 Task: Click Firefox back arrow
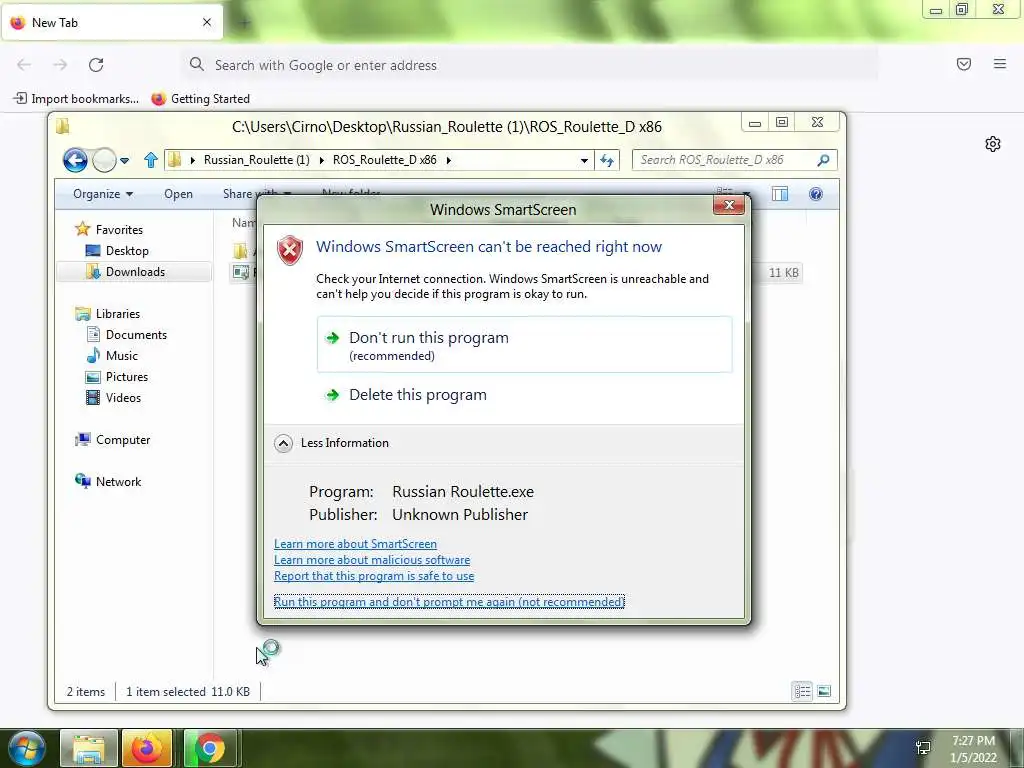coord(24,65)
